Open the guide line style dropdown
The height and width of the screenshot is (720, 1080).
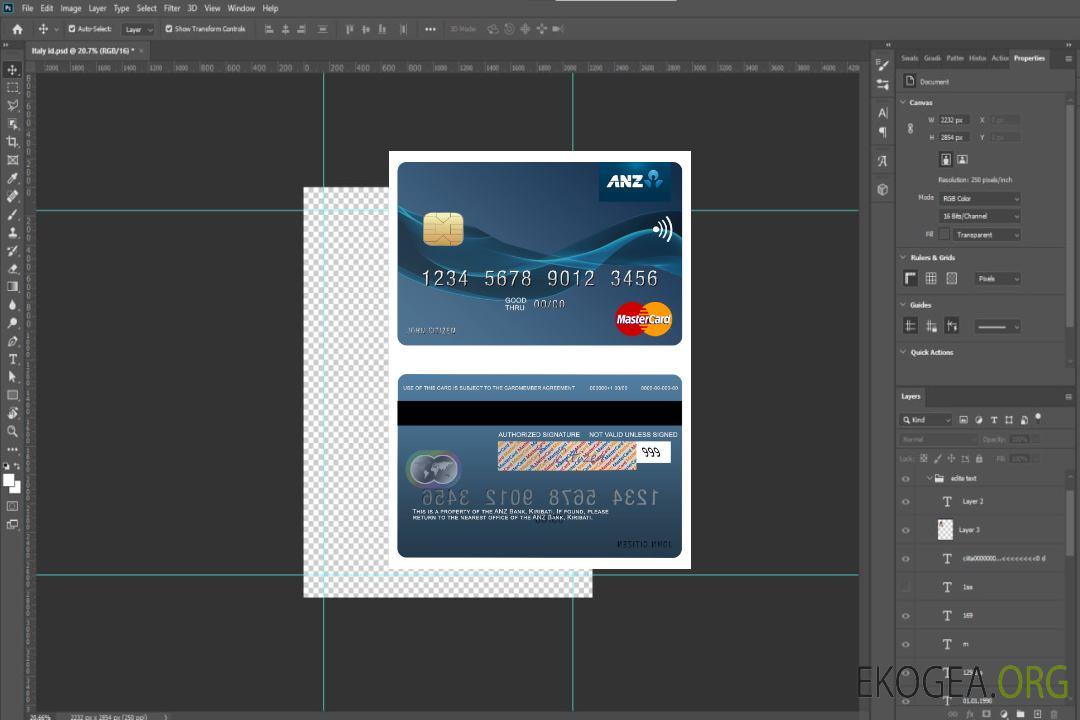click(x=997, y=327)
